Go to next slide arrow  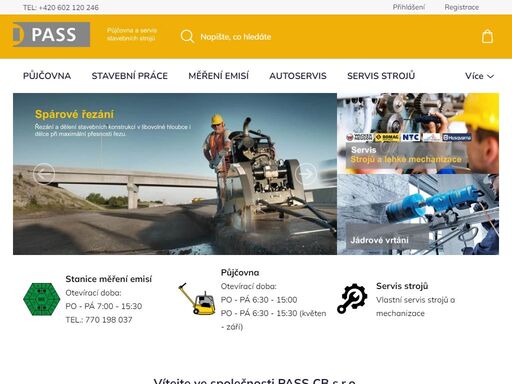pos(306,174)
